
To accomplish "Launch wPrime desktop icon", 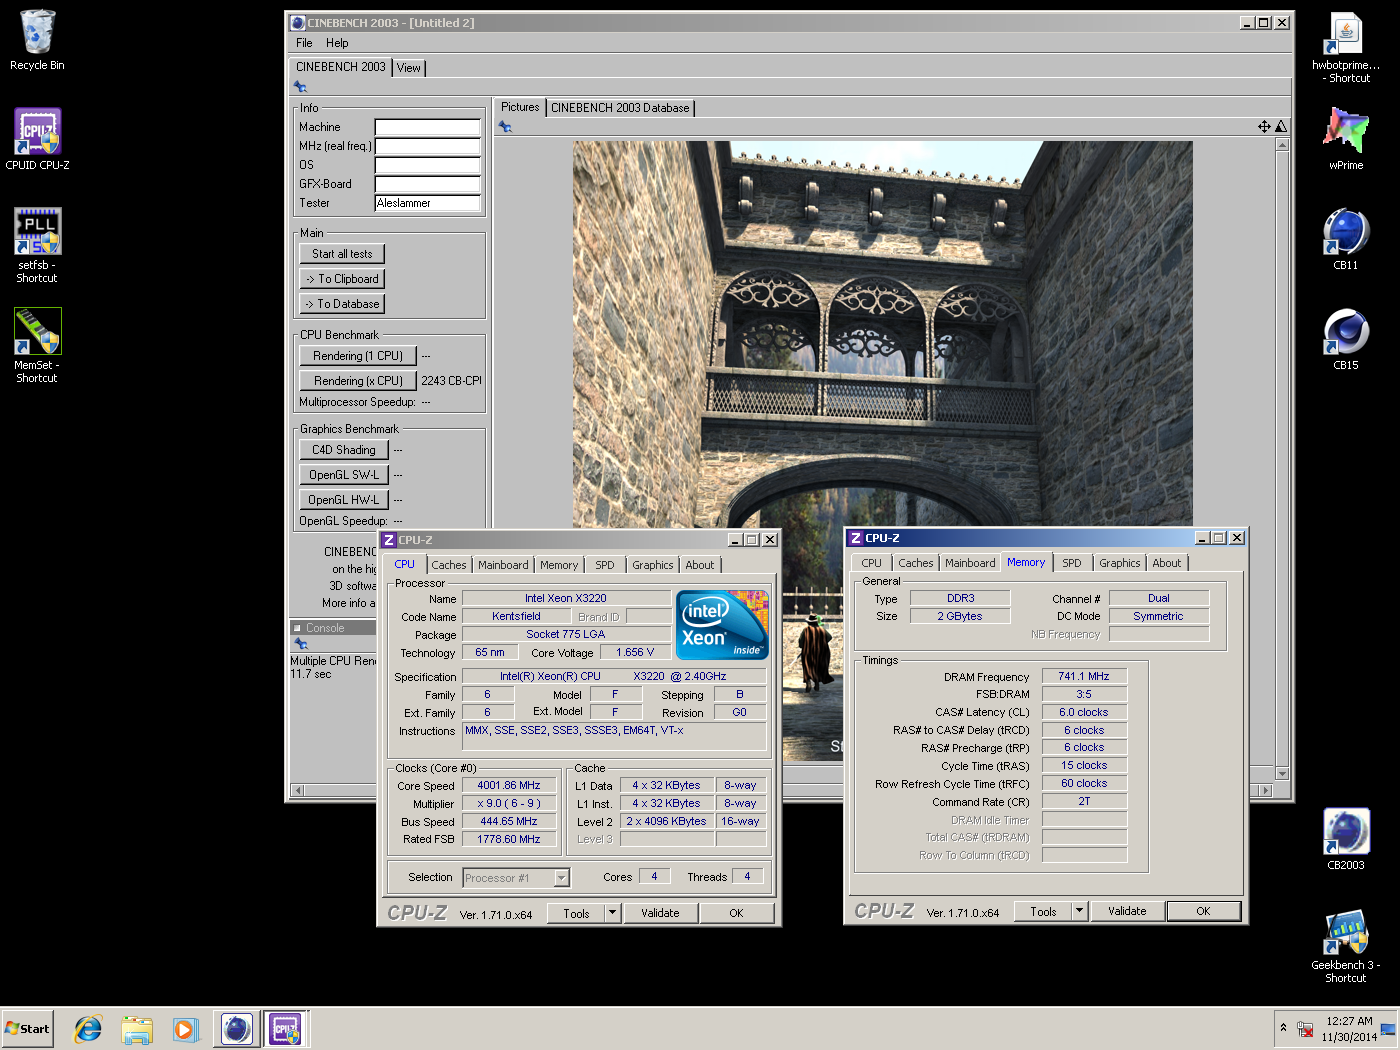I will (x=1346, y=139).
